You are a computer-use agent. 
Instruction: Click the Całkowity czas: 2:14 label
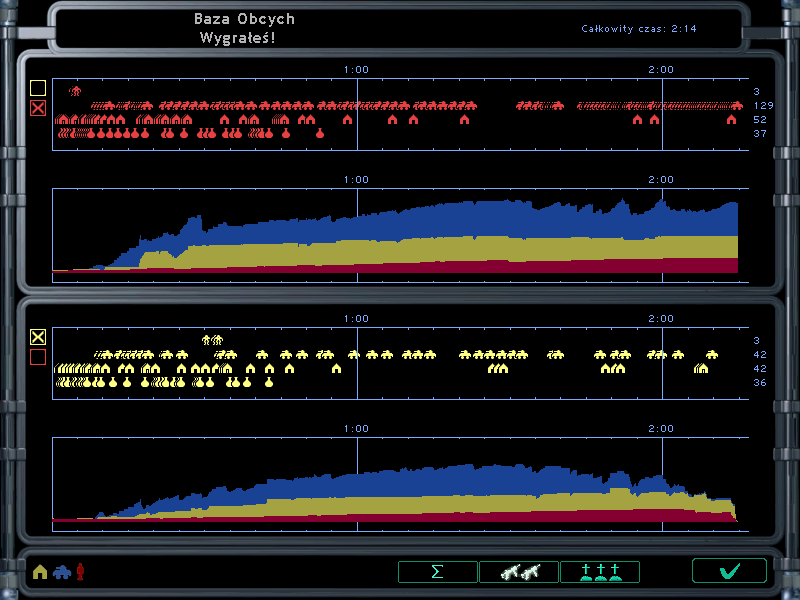point(639,29)
